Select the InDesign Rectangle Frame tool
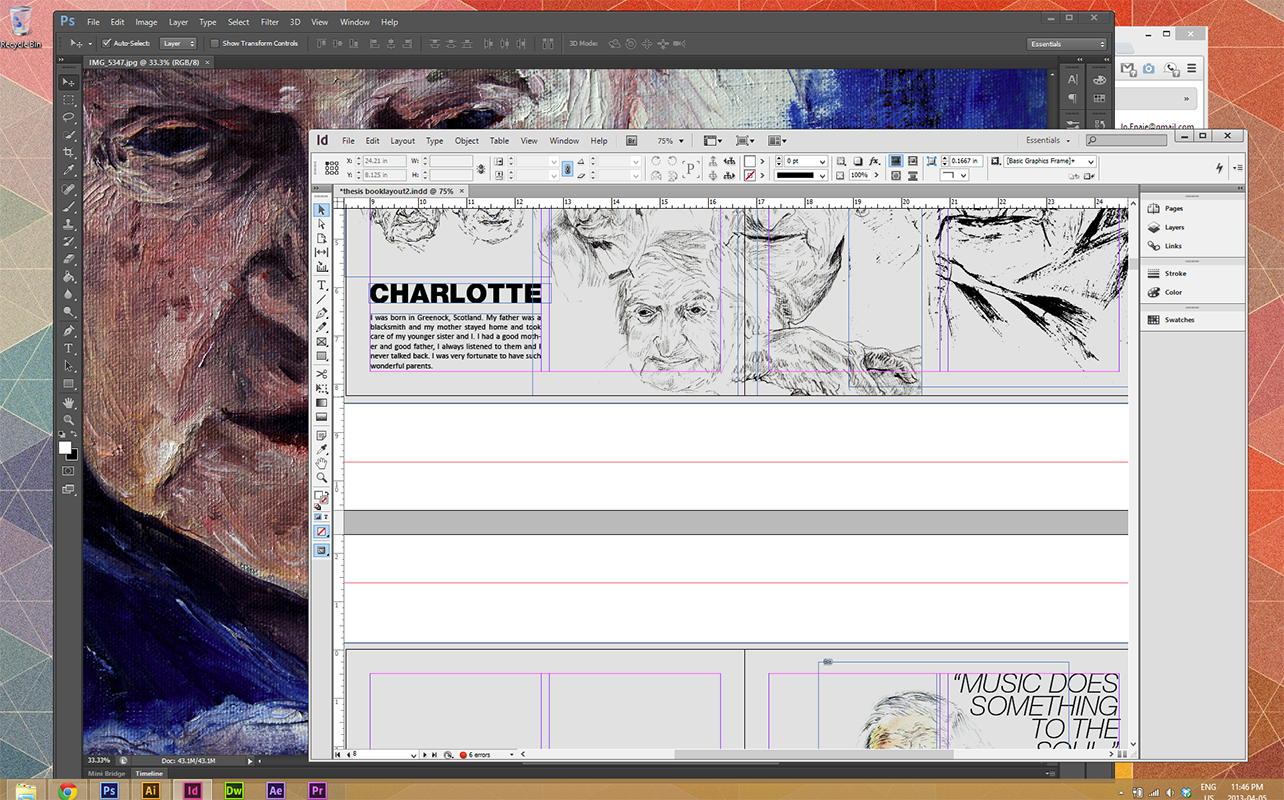The height and width of the screenshot is (800, 1284). pos(322,342)
